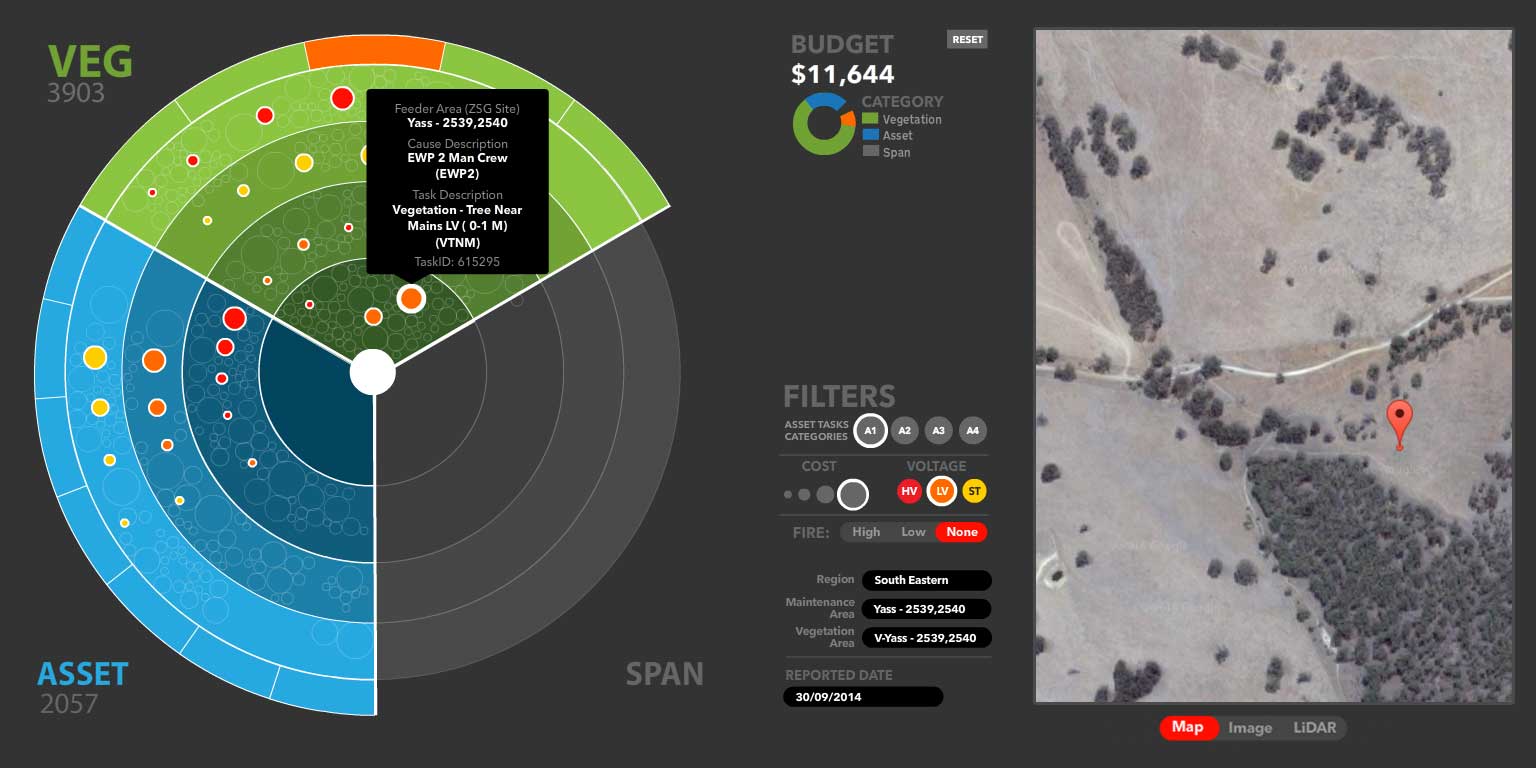This screenshot has width=1536, height=768.
Task: Open the Region South Eastern dropdown
Action: coord(927,580)
